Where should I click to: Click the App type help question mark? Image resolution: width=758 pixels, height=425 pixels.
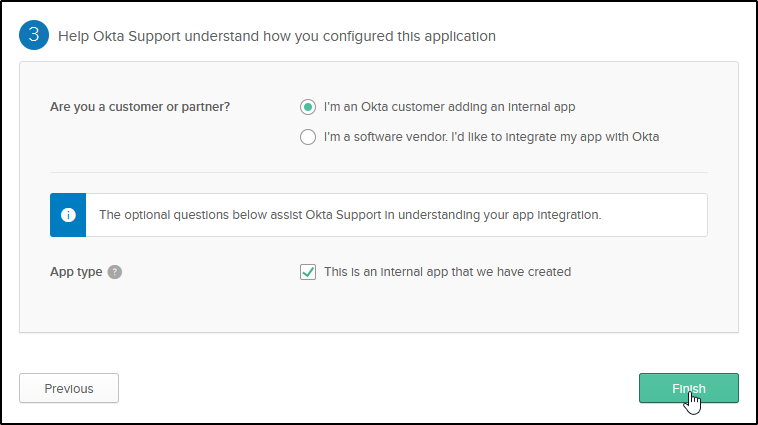[115, 272]
